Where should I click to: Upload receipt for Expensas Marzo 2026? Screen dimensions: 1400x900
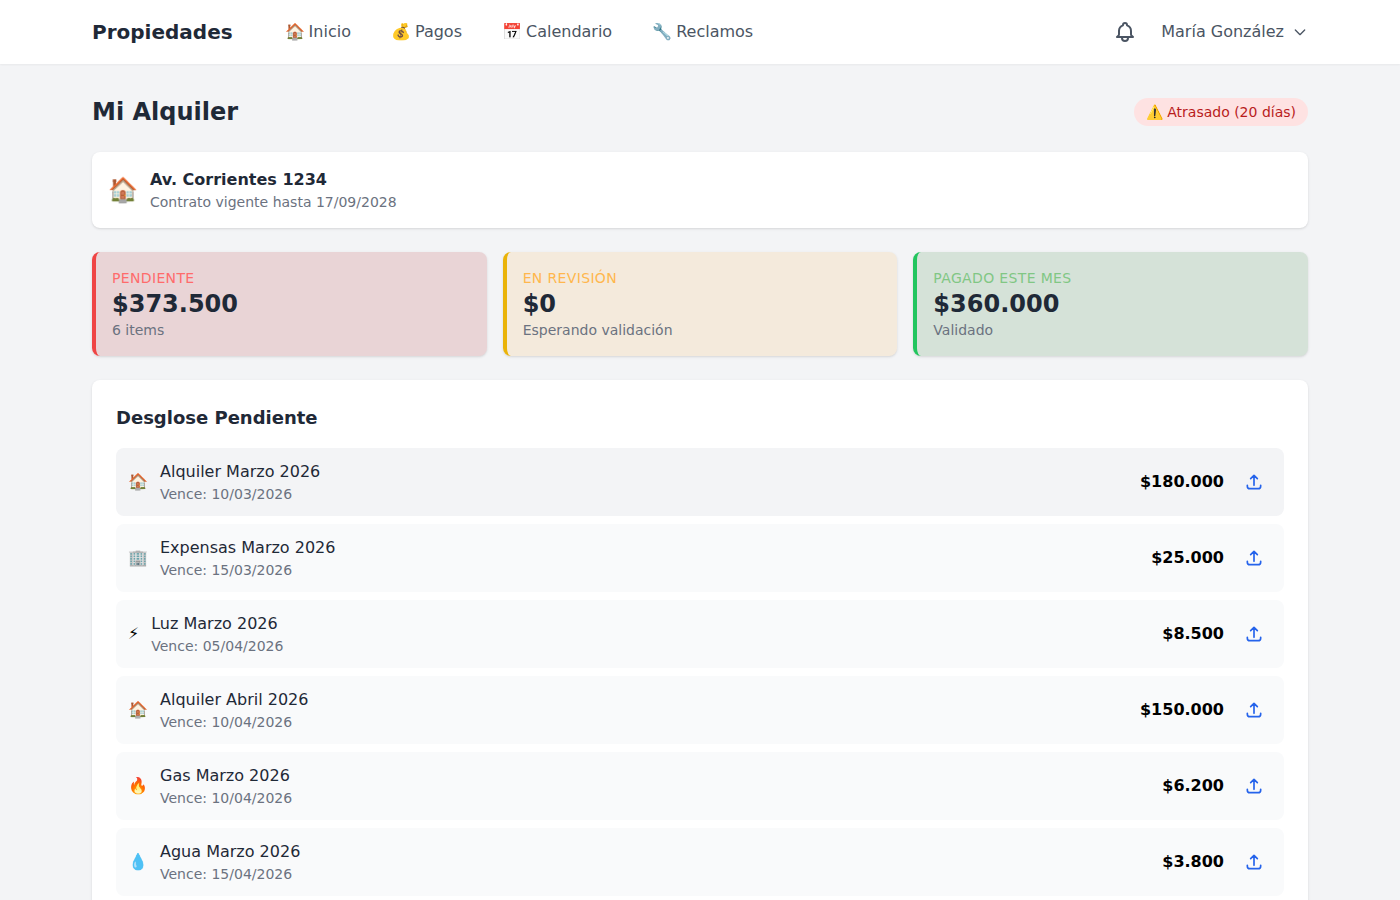(1253, 558)
